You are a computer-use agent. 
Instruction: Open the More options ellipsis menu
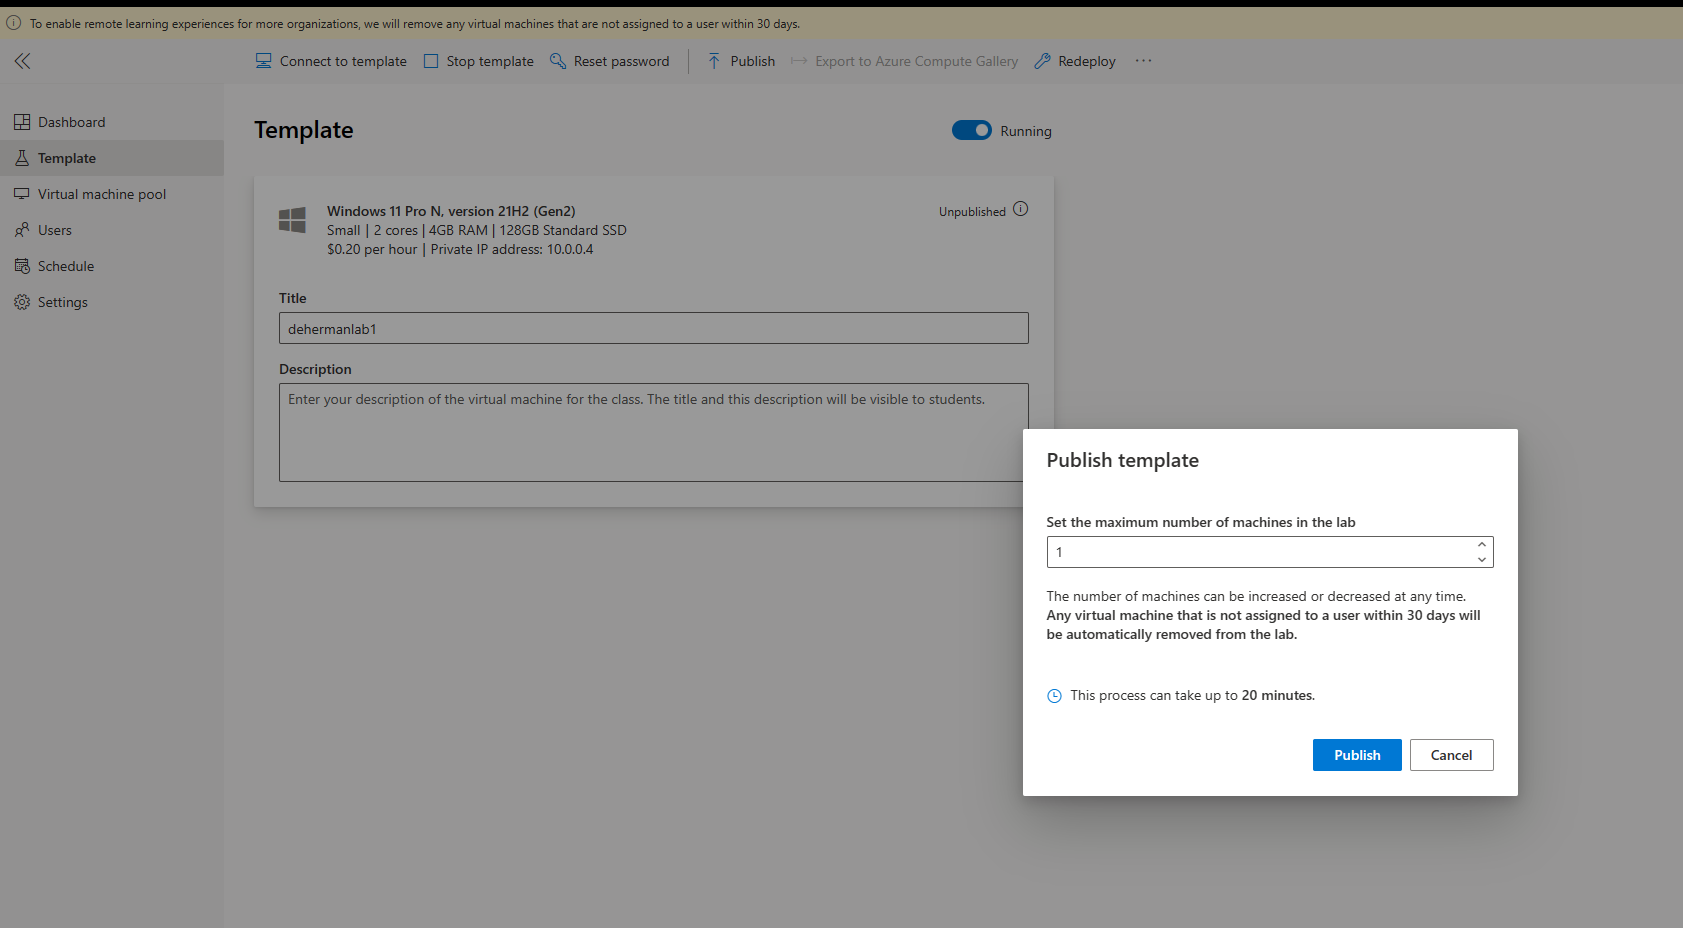tap(1144, 61)
